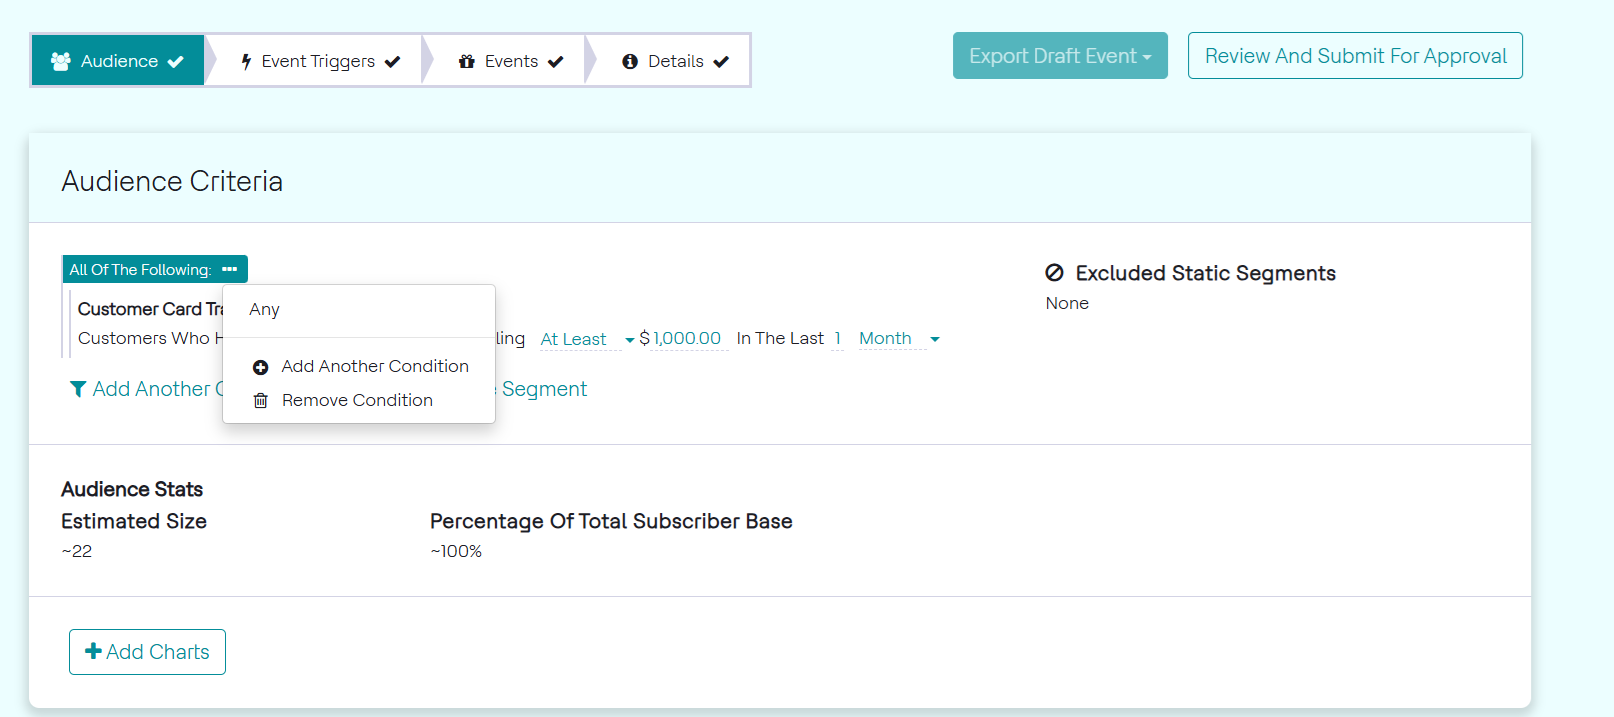Click the trash icon for Remove Condition

[261, 401]
